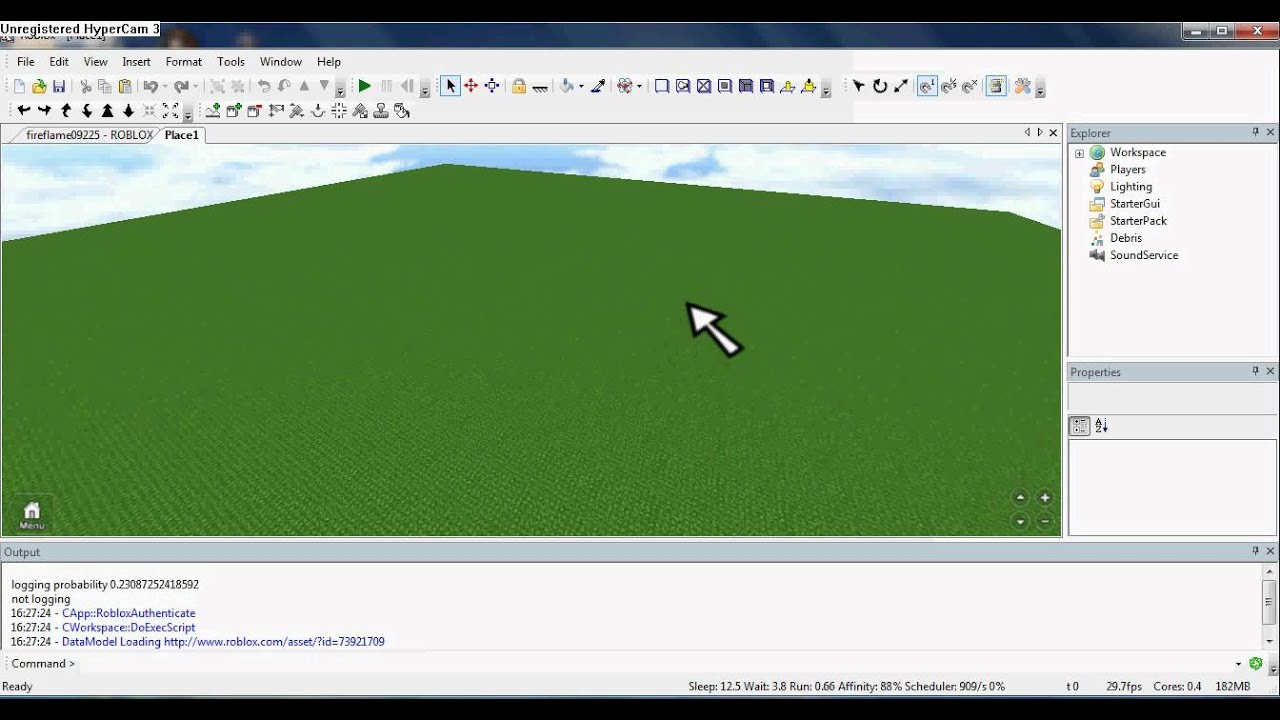Select the rotate drag tool
1280x720 pixels.
880,86
